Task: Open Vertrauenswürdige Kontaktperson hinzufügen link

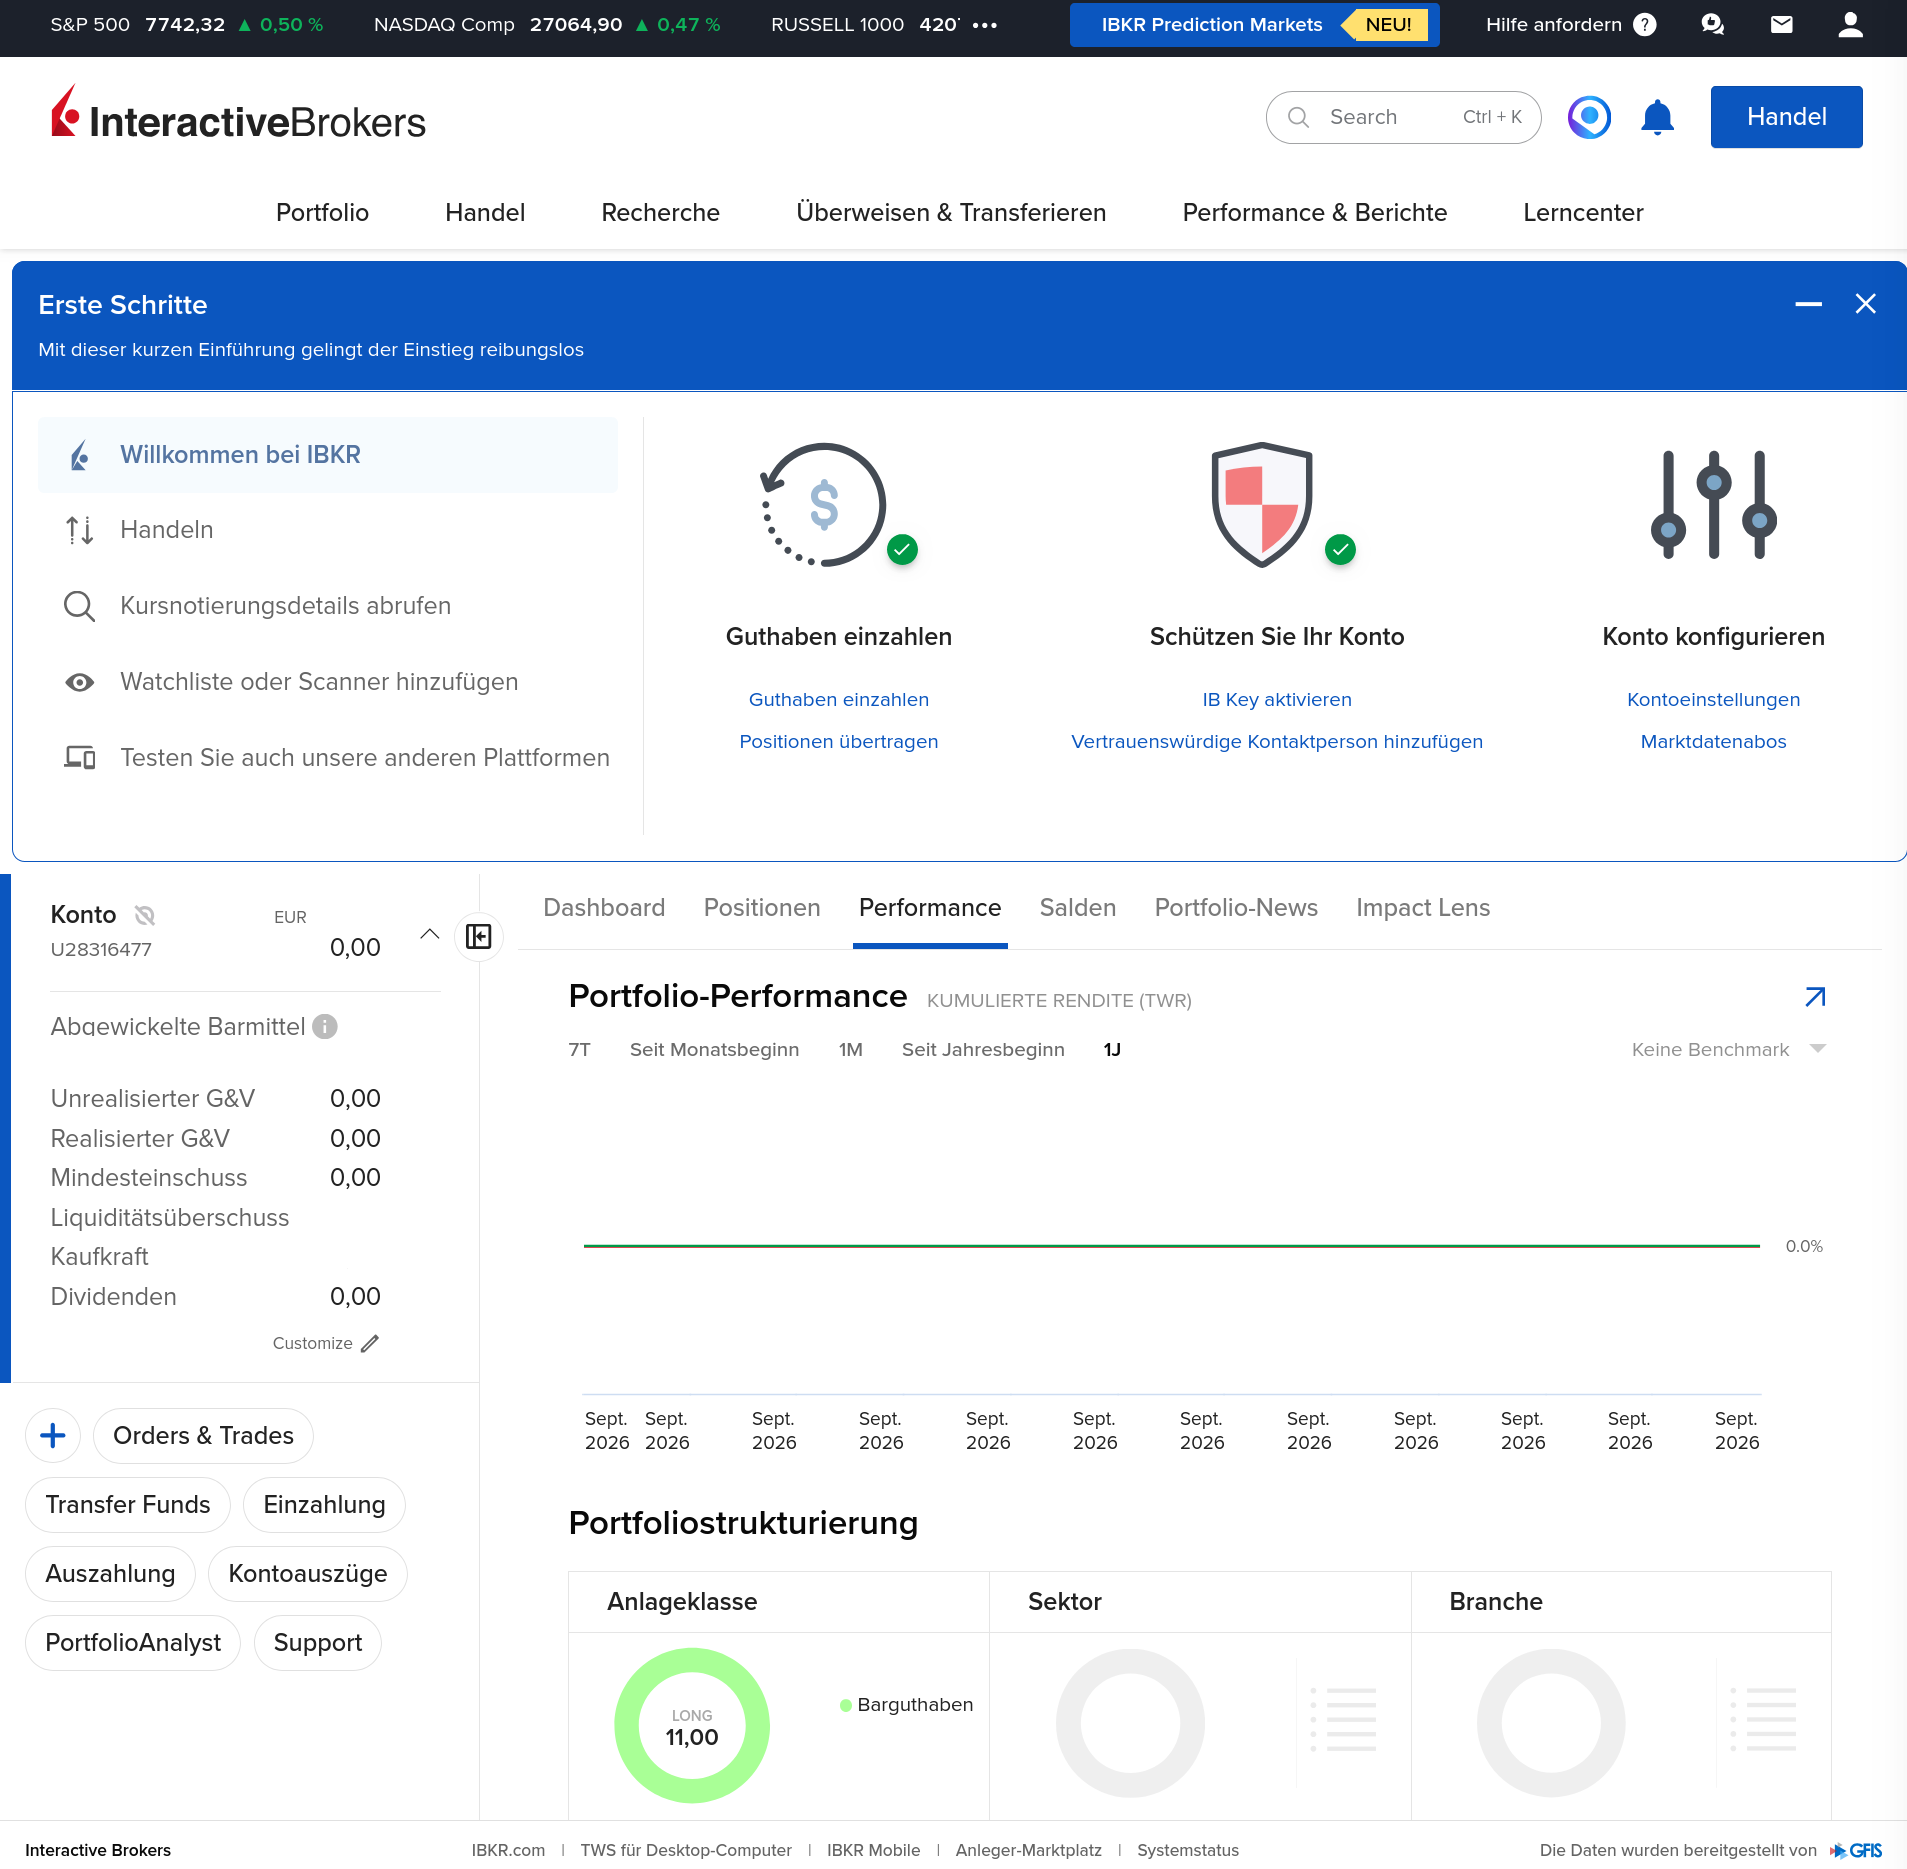Action: pos(1276,742)
